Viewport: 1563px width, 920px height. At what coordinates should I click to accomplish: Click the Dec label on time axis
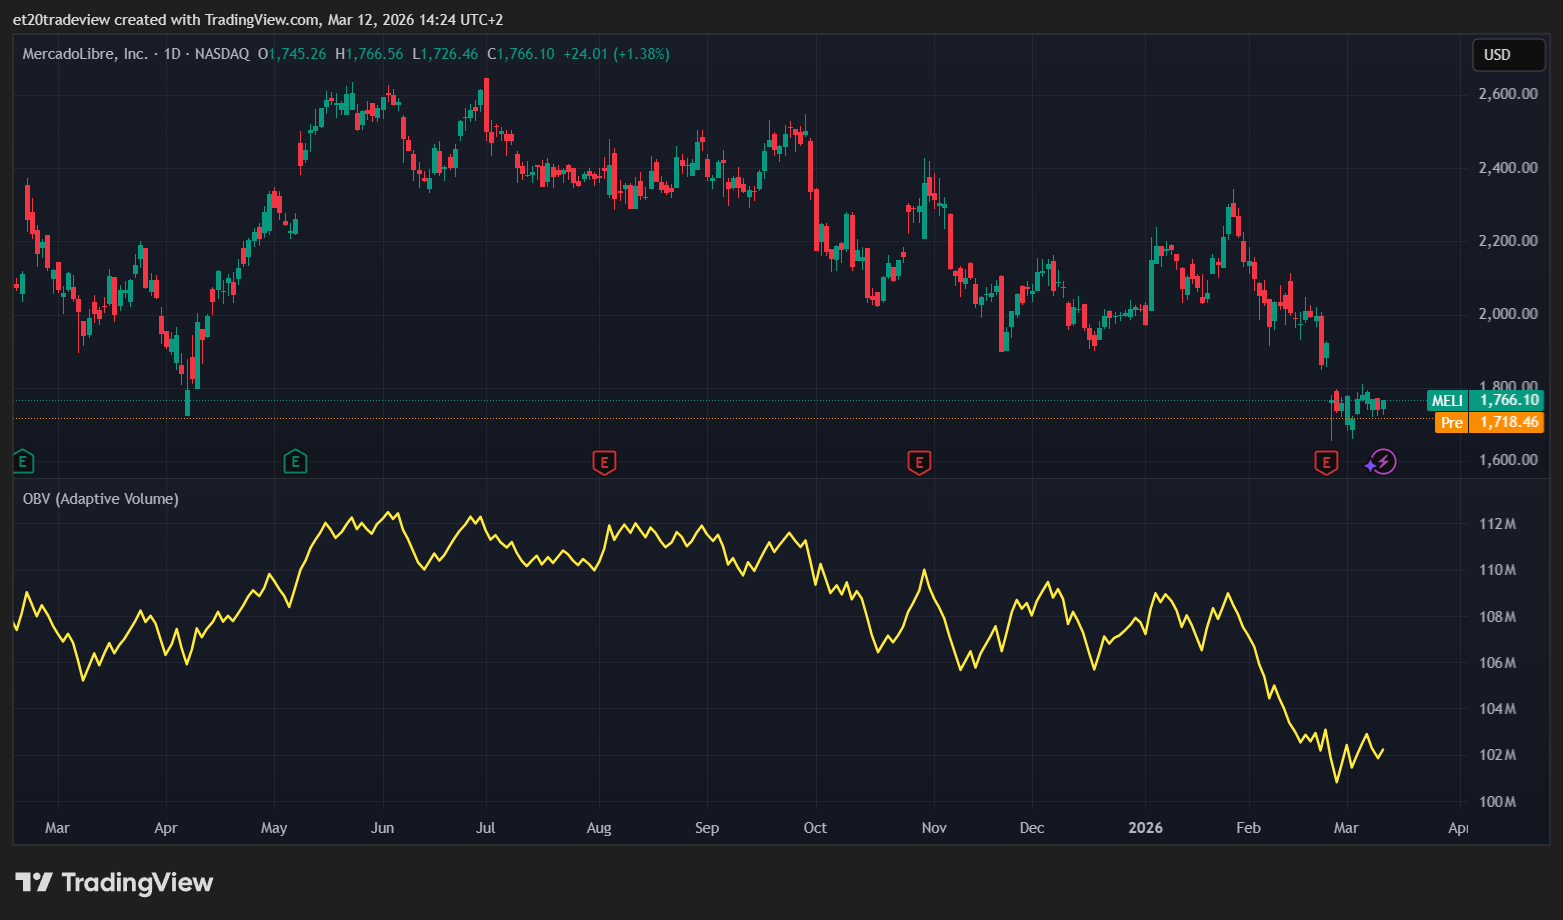[x=1032, y=828]
